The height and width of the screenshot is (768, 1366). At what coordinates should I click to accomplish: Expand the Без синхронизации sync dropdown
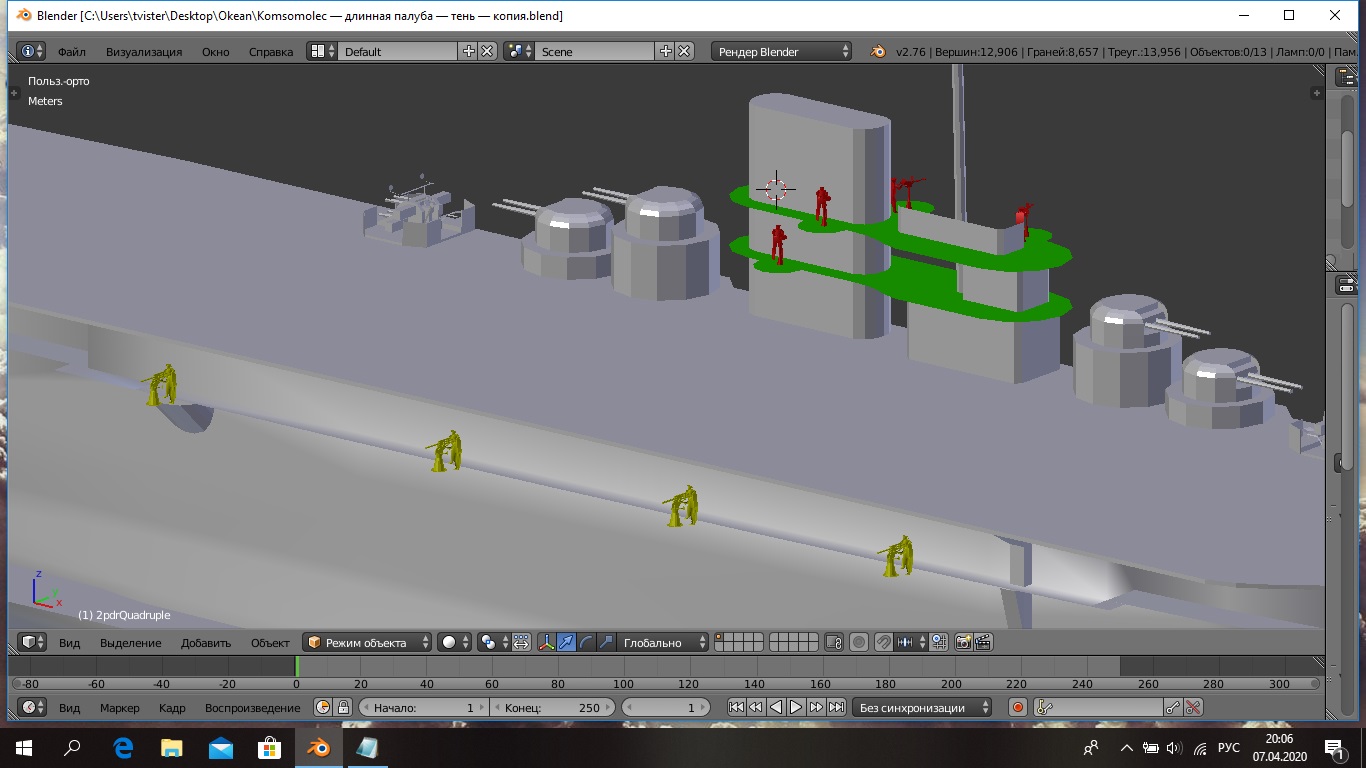tap(924, 707)
